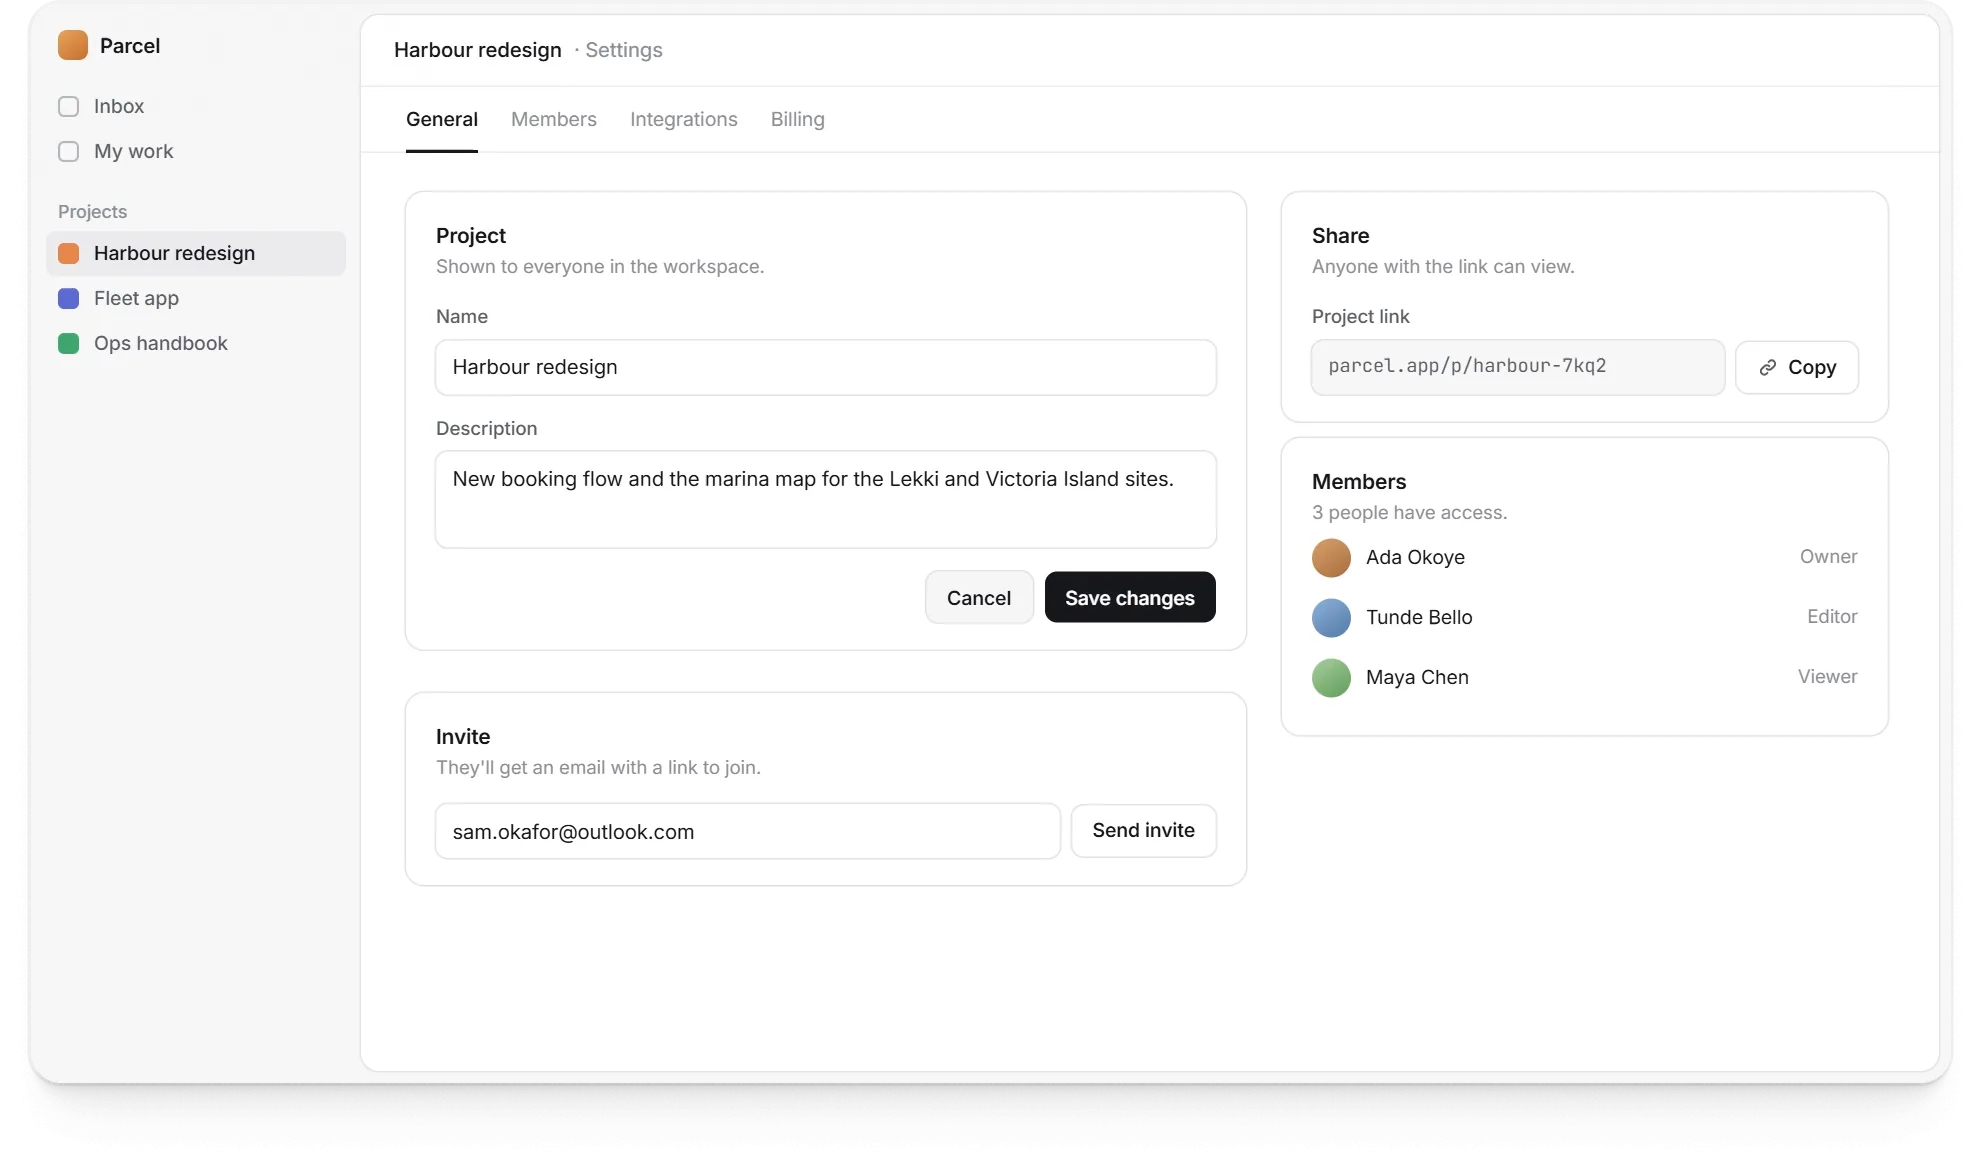
Task: Open Inbox from the sidebar
Action: coord(196,106)
